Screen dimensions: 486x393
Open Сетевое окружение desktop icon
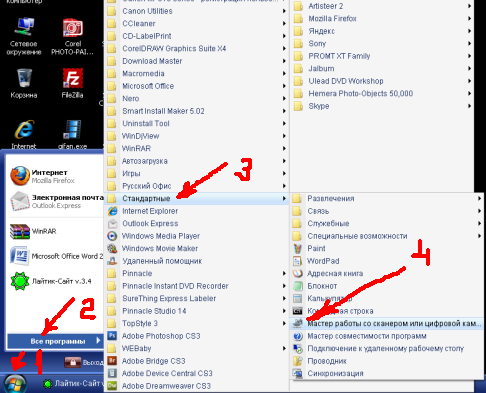click(24, 36)
